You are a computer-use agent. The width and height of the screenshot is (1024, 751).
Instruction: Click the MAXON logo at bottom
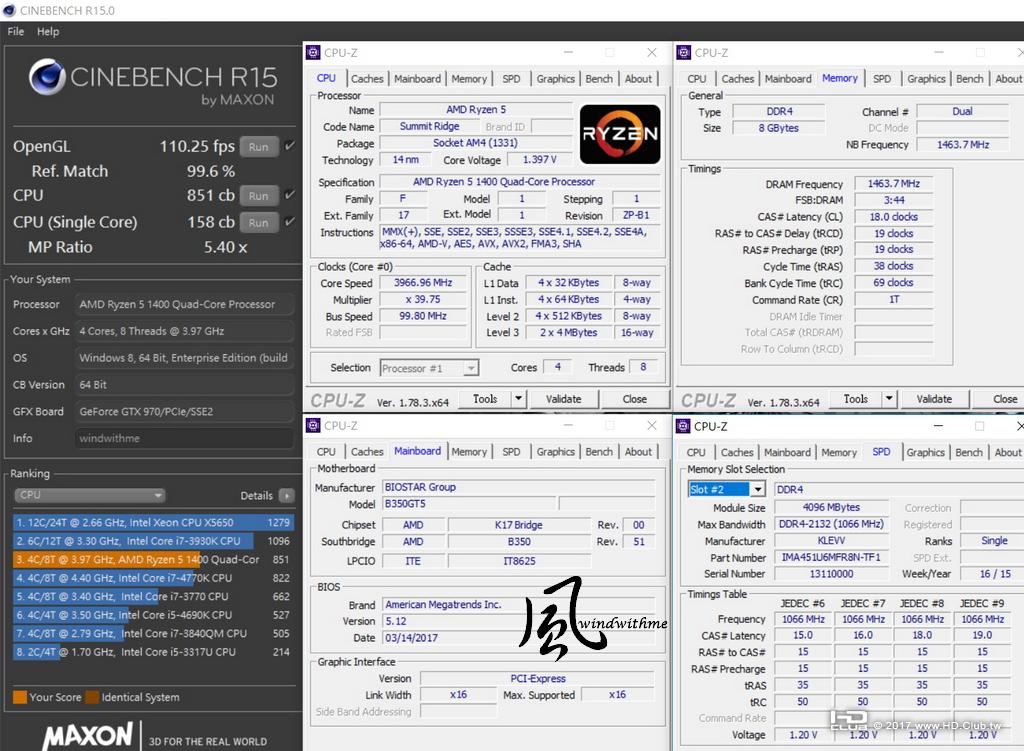click(88, 736)
